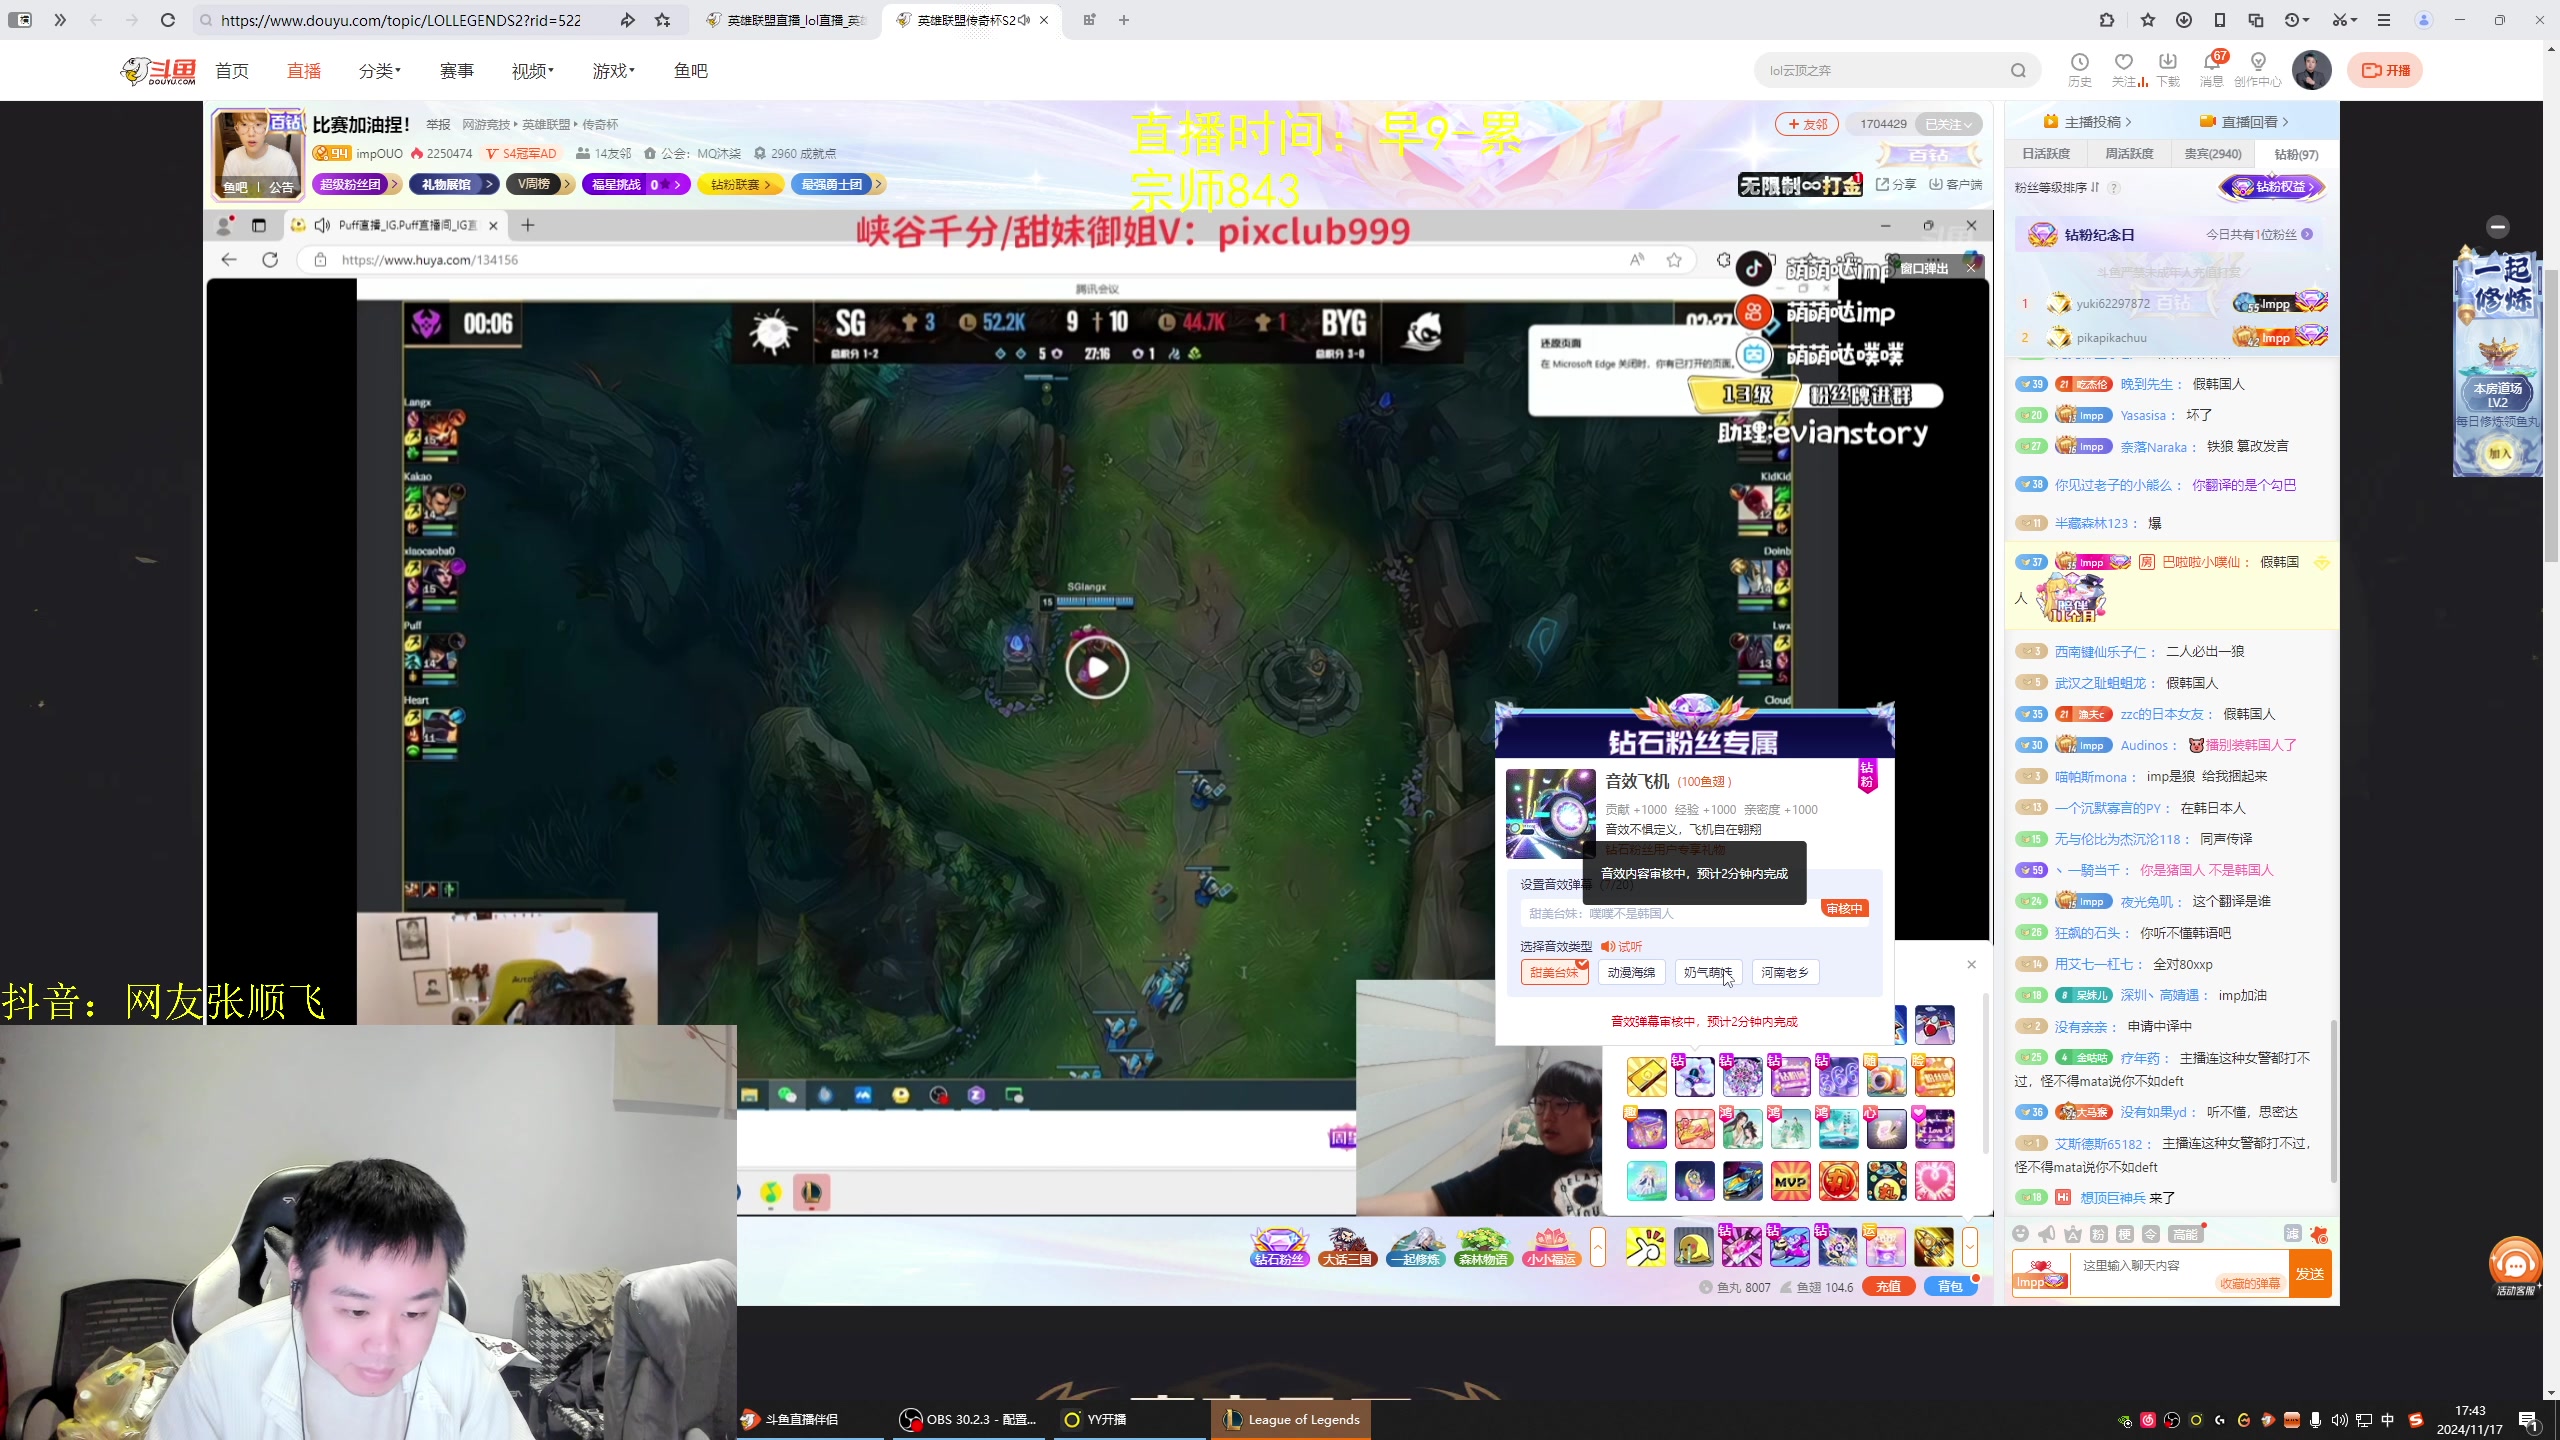
Task: Open 鱼吧 in navigation
Action: click(691, 71)
